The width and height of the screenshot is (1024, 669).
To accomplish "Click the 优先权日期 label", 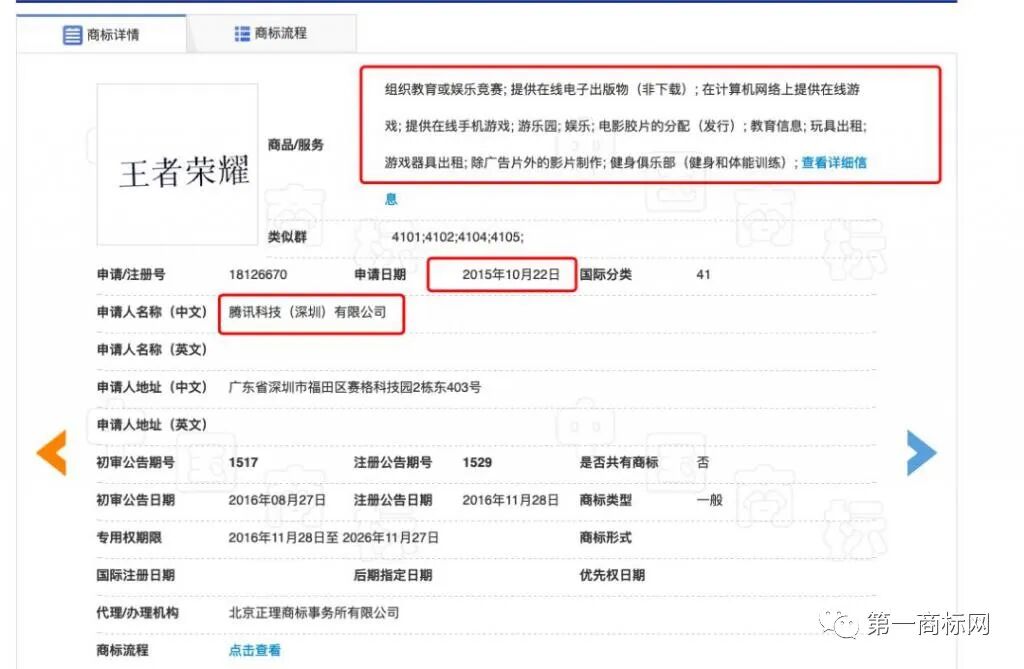I will [613, 575].
